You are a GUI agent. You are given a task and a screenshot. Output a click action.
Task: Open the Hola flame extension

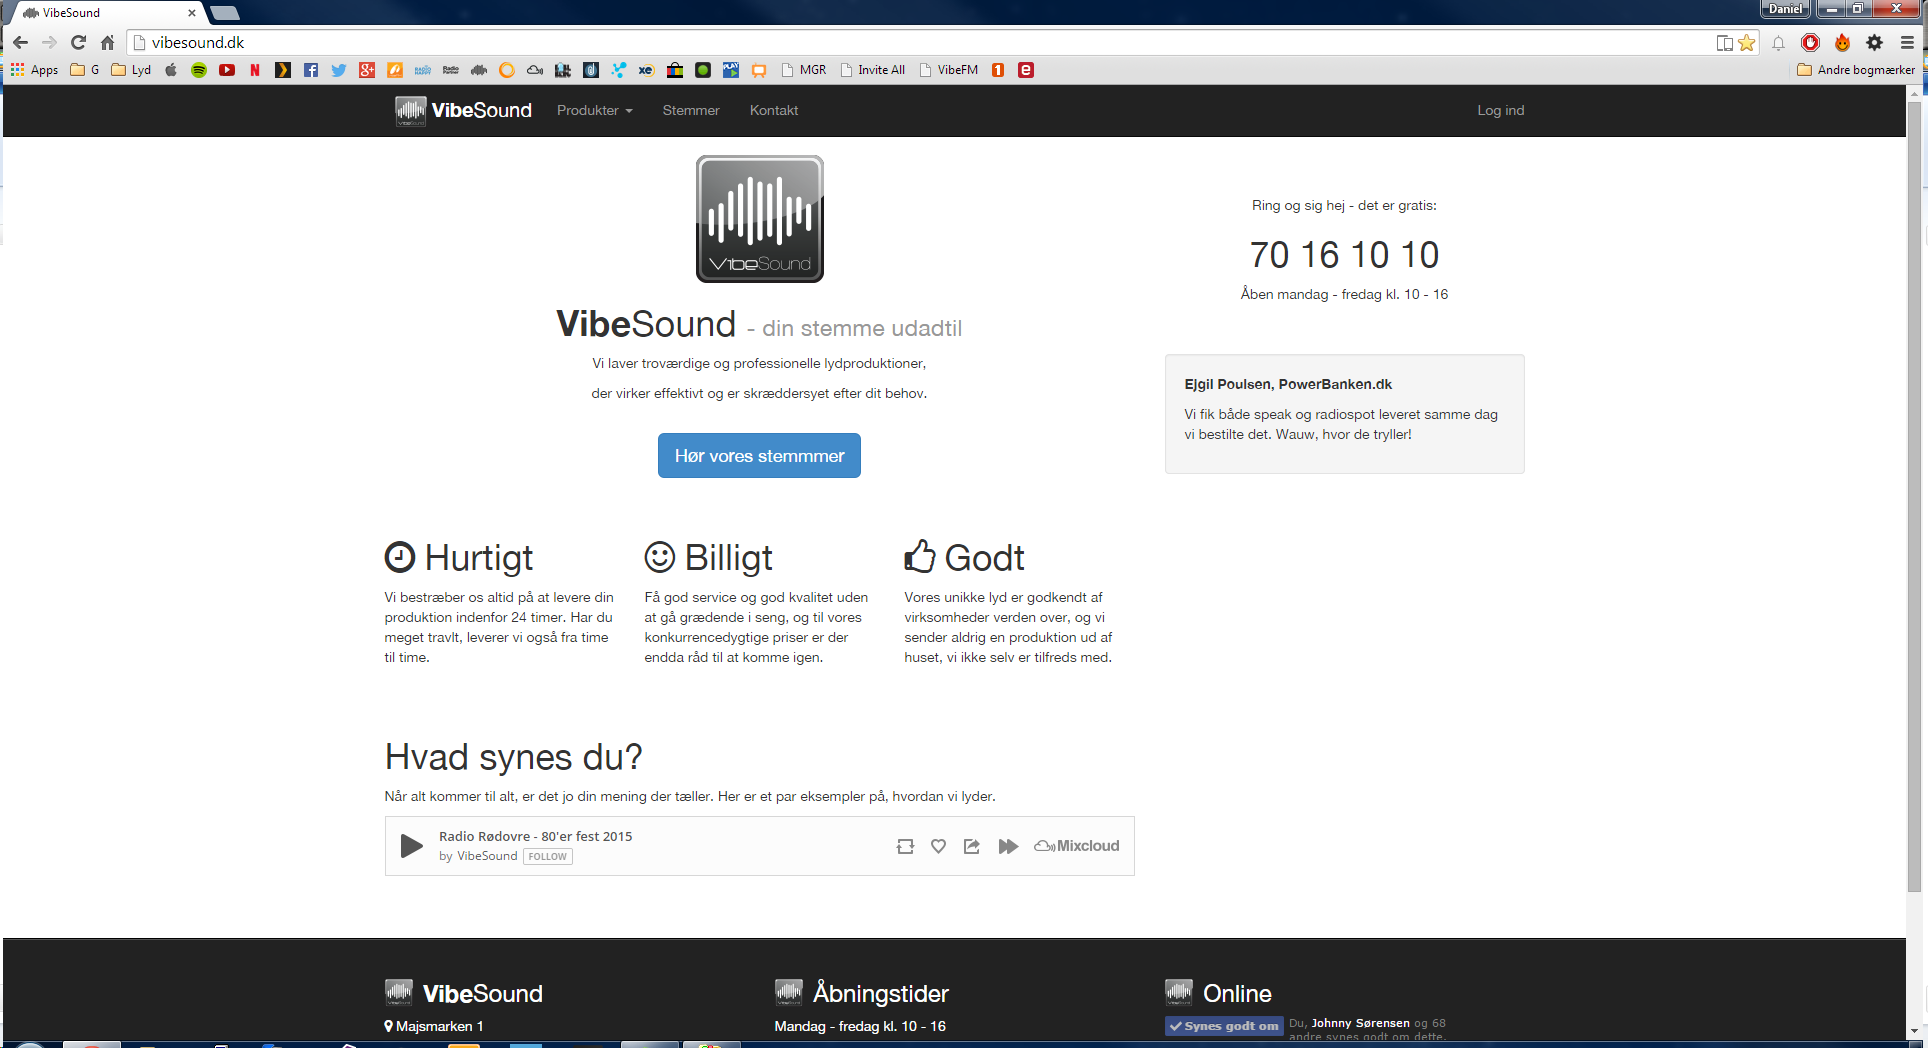pos(1842,42)
